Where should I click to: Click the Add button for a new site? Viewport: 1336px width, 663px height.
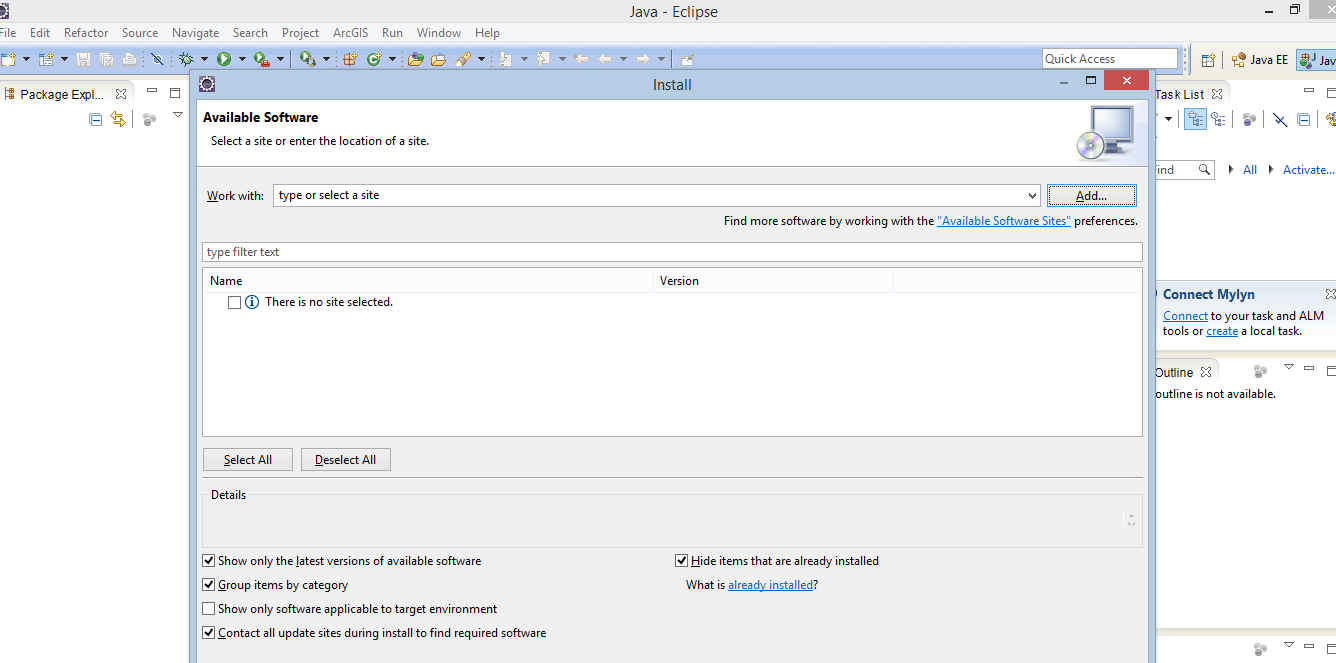[x=1091, y=195]
